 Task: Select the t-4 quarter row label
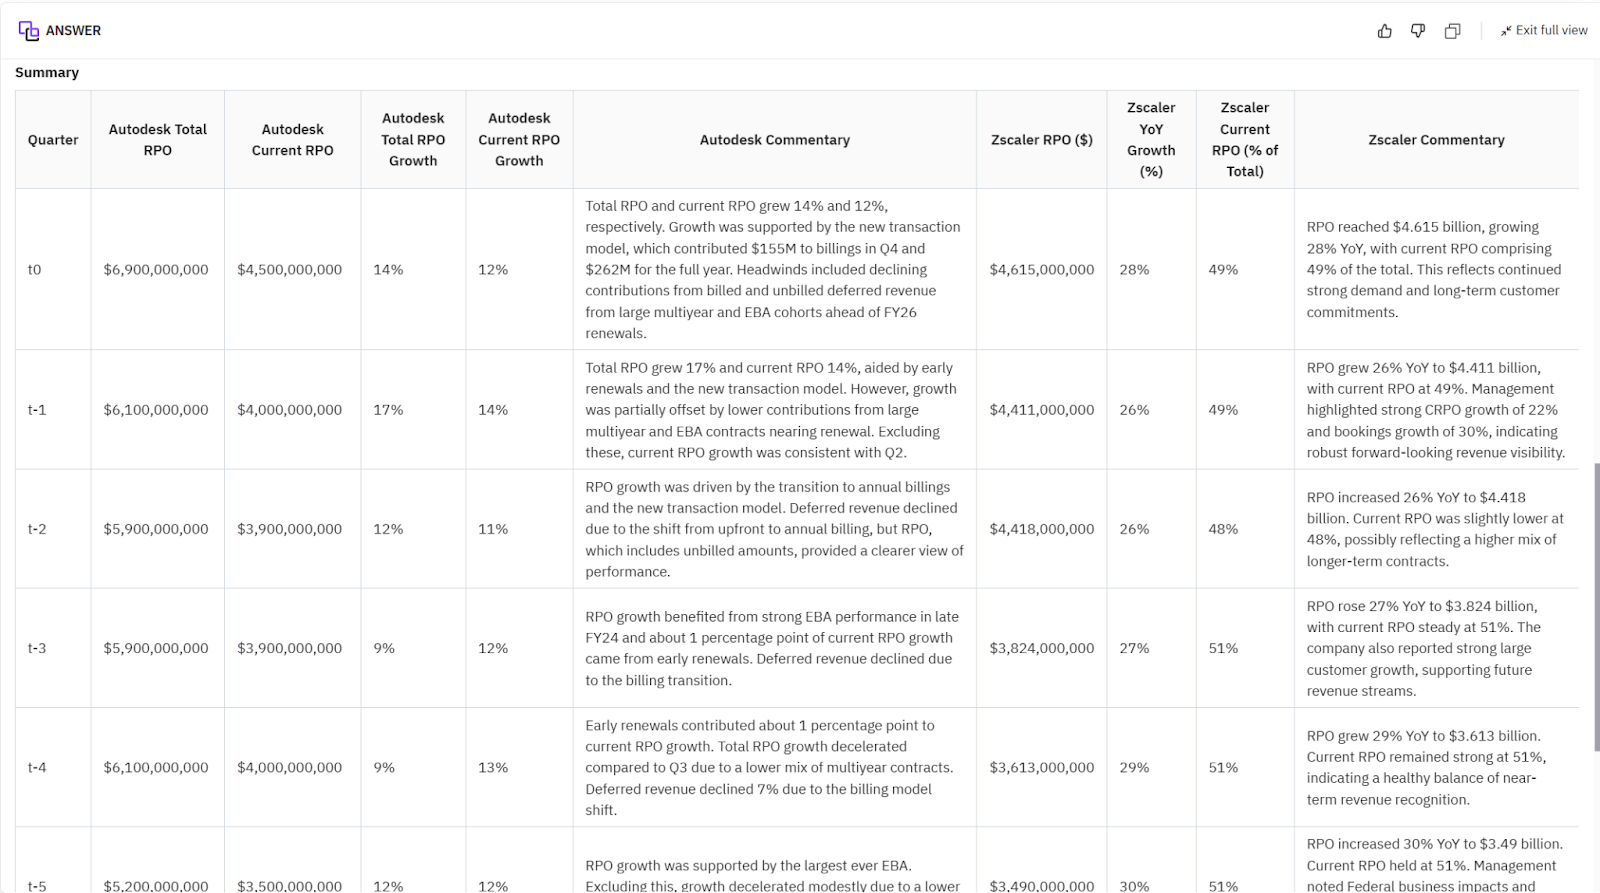37,768
